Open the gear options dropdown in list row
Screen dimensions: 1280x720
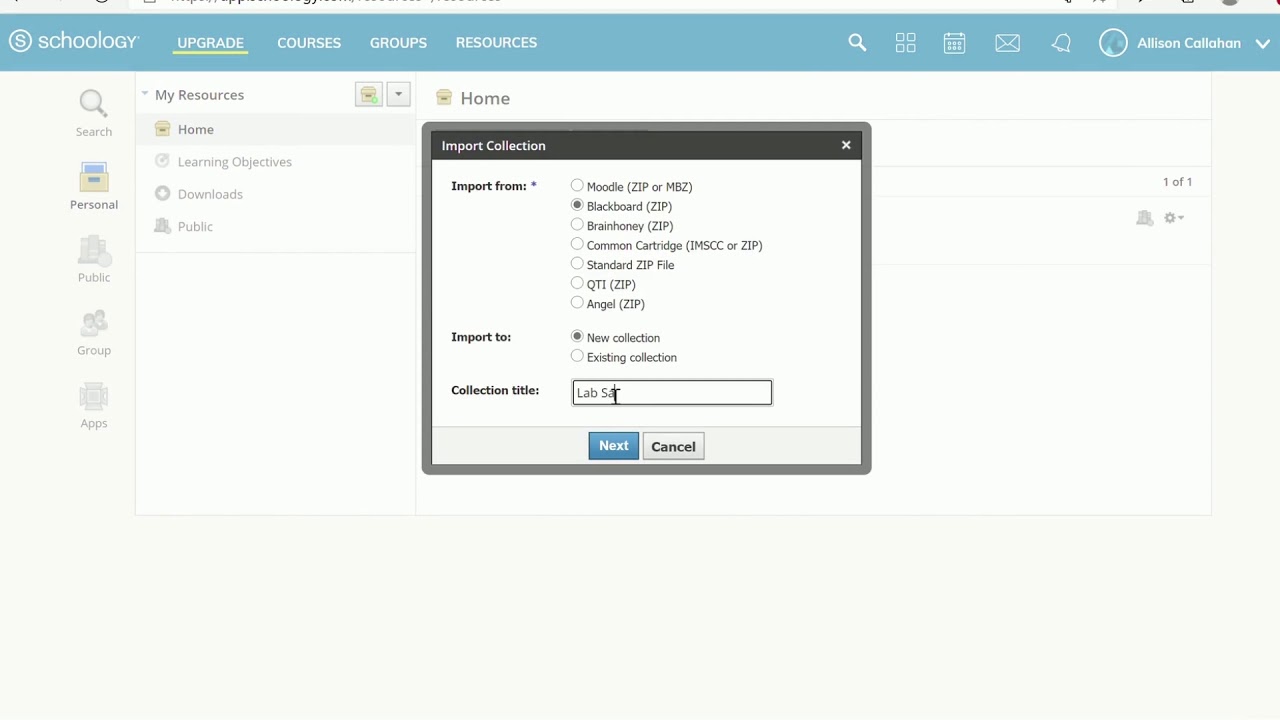click(1174, 218)
